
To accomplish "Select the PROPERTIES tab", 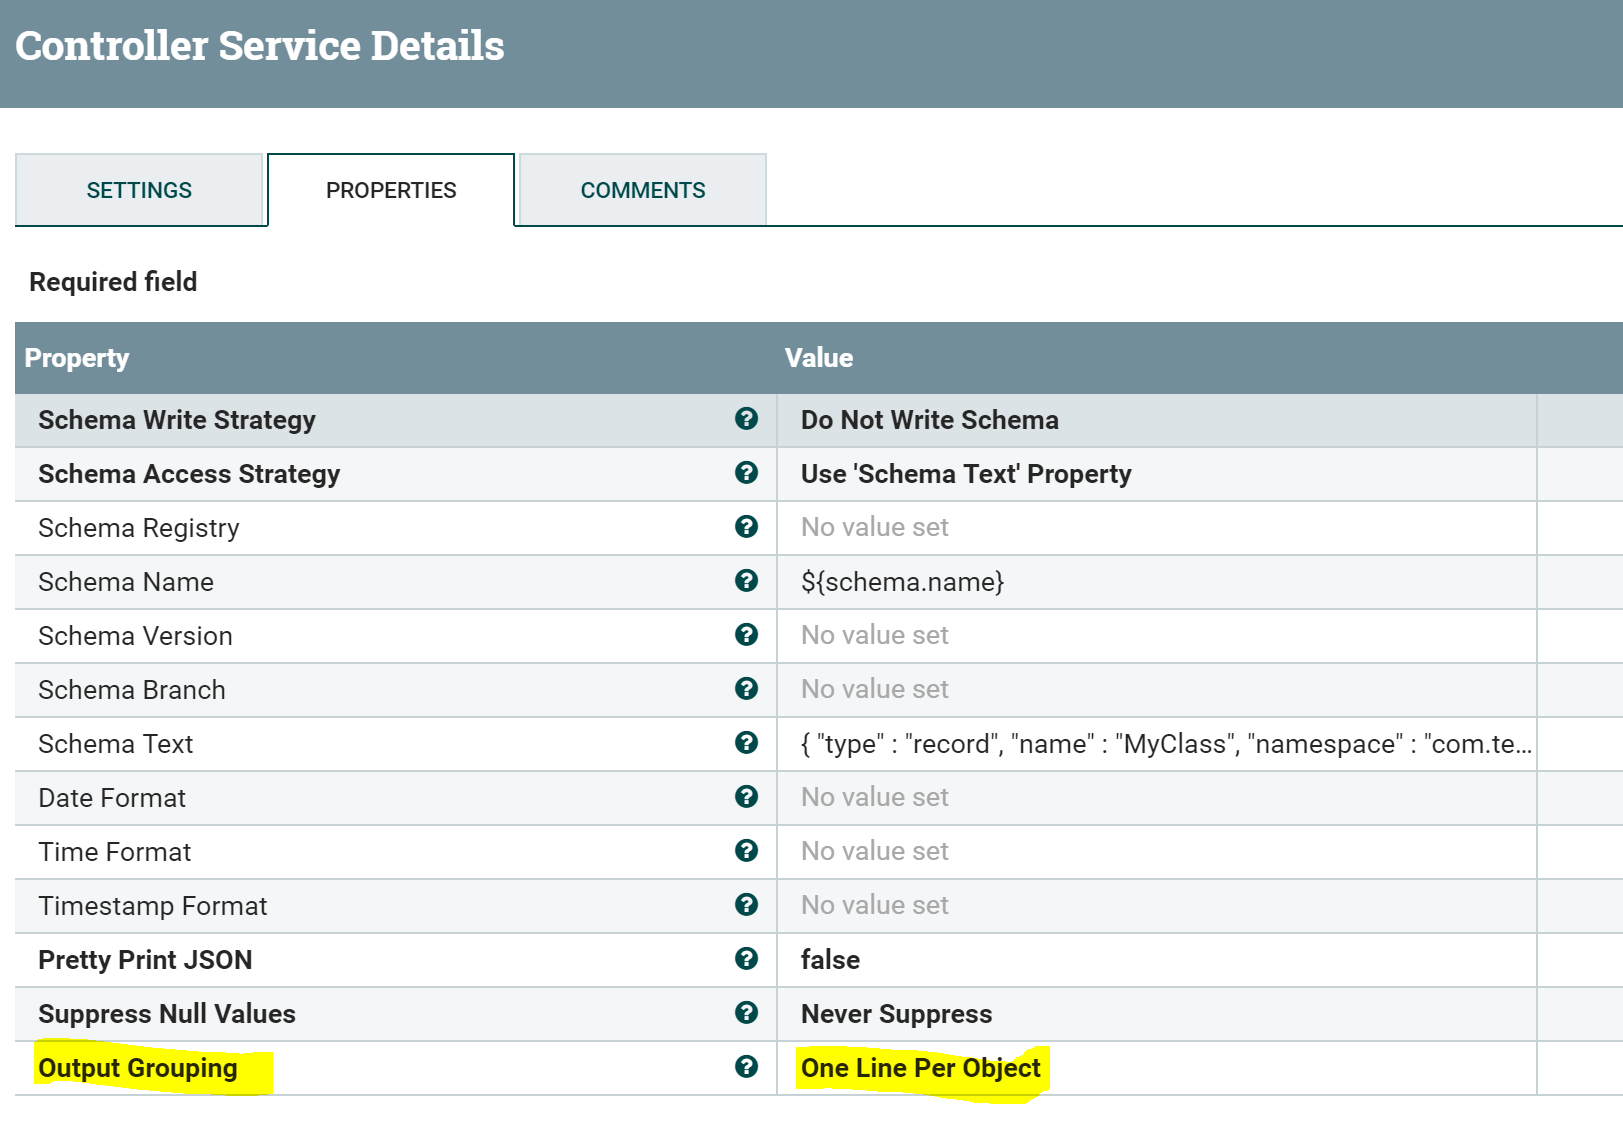I will tap(390, 189).
